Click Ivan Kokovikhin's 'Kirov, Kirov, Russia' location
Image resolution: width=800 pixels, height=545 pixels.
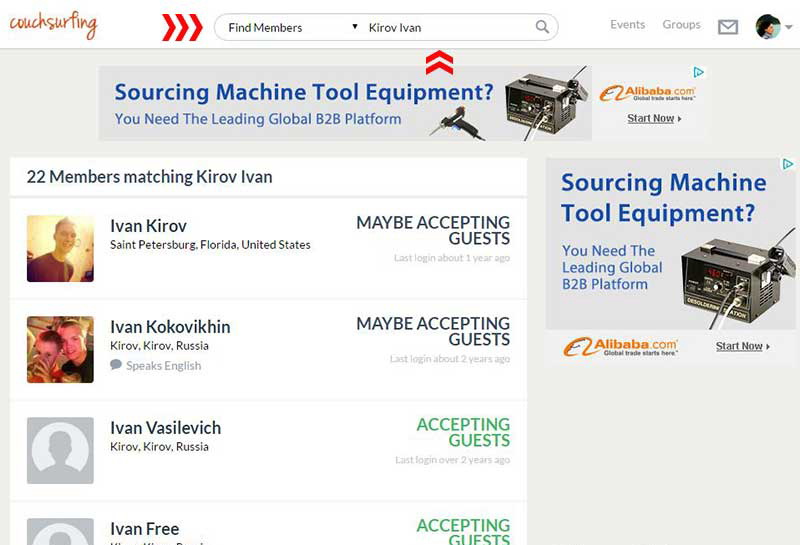(x=159, y=346)
